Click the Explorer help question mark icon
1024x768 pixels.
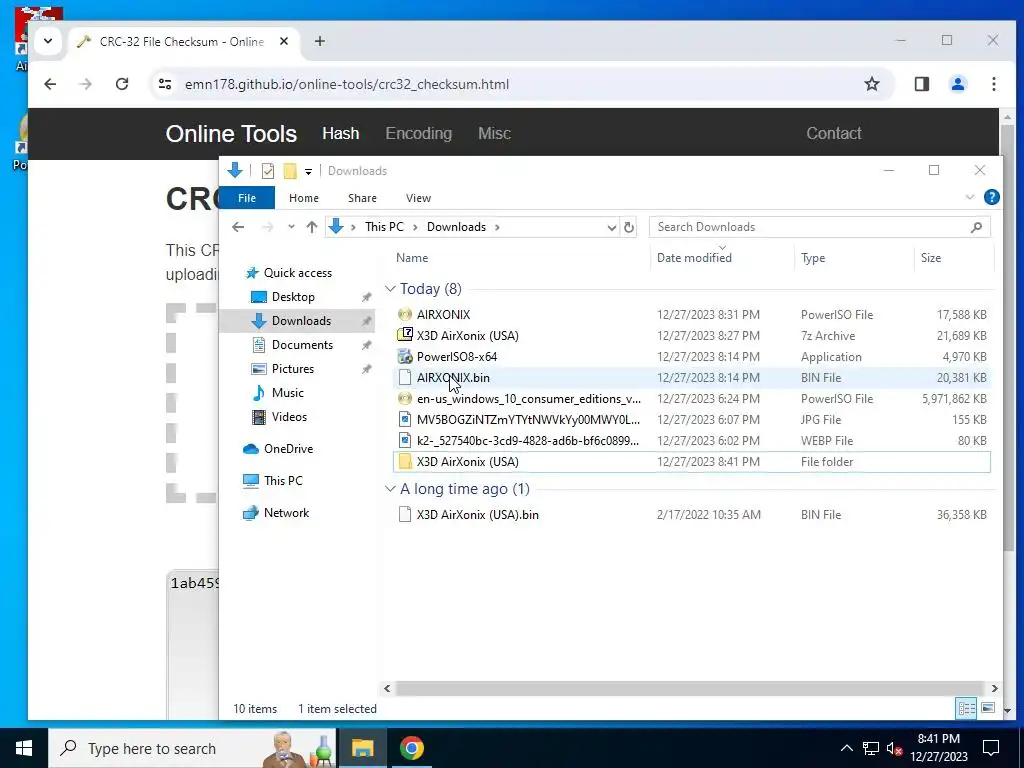(991, 197)
